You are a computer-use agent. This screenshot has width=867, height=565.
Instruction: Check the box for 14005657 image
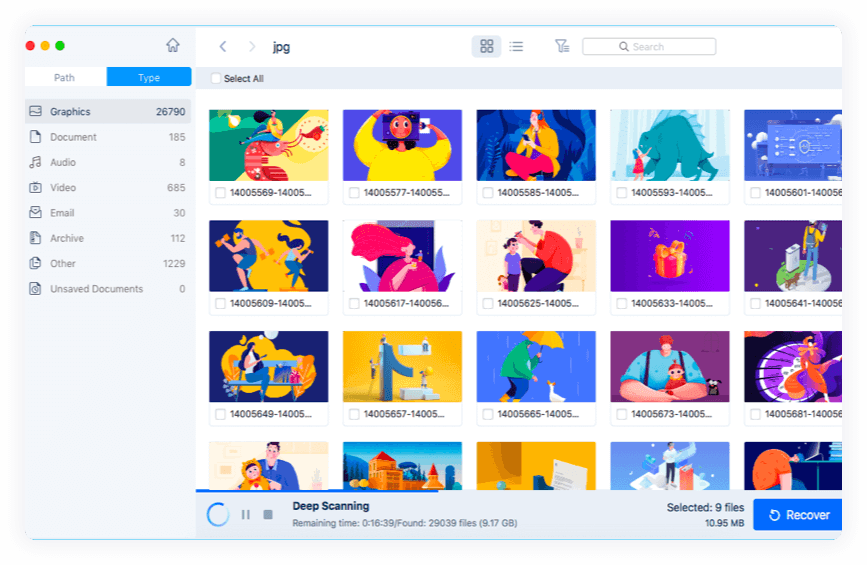click(x=354, y=414)
